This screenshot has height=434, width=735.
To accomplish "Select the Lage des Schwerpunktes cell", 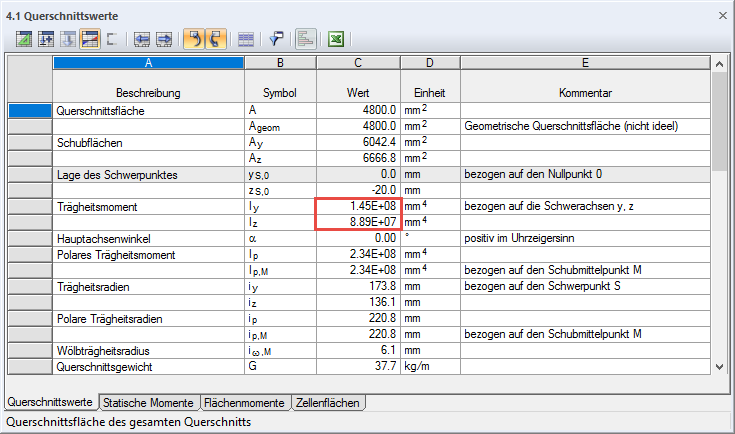I will pyautogui.click(x=148, y=175).
